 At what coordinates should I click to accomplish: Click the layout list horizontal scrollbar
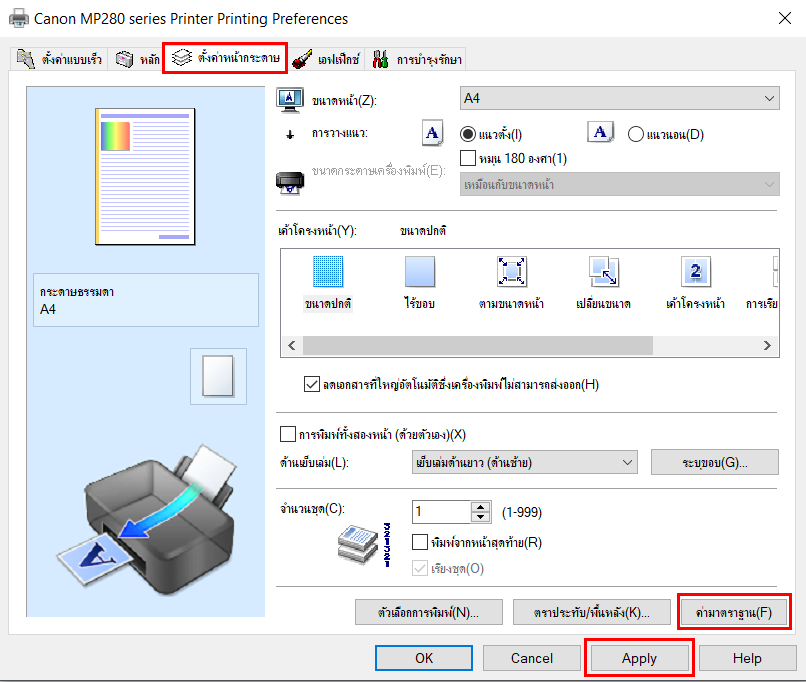point(478,345)
